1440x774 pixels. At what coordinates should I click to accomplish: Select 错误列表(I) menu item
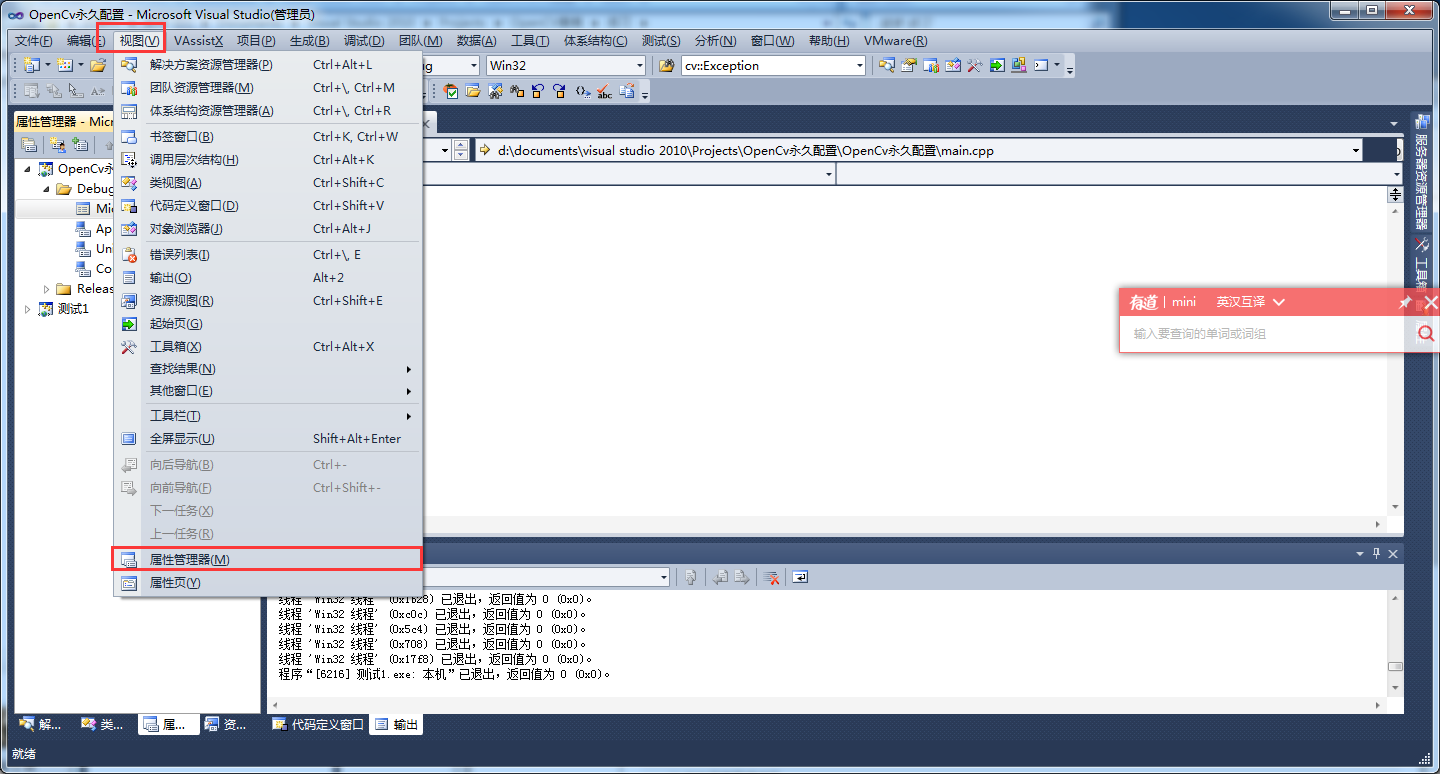(x=267, y=255)
